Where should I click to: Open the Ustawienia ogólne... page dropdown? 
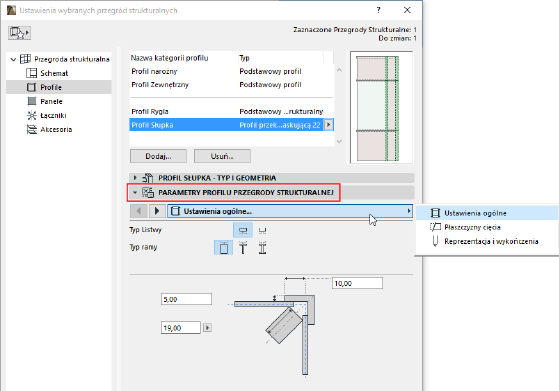(290, 211)
